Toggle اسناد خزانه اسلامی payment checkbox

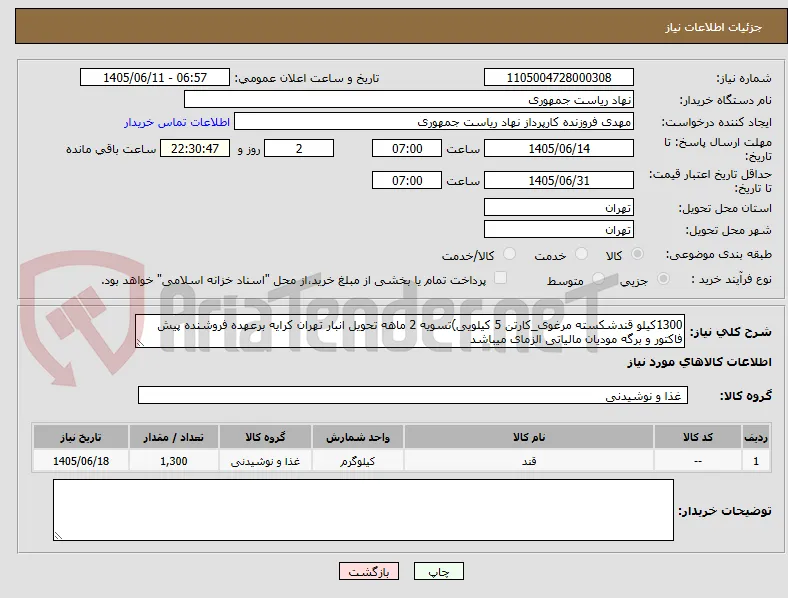pos(501,278)
